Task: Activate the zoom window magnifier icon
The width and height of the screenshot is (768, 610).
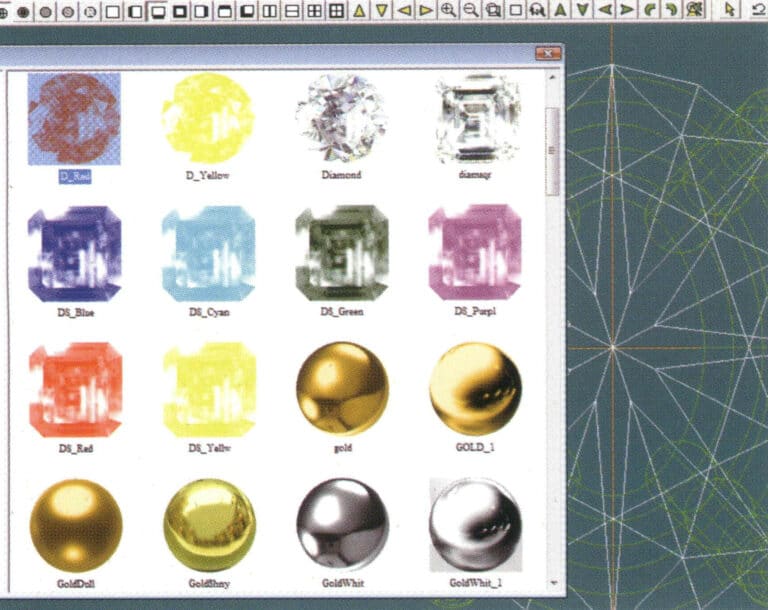Action: pyautogui.click(x=493, y=11)
